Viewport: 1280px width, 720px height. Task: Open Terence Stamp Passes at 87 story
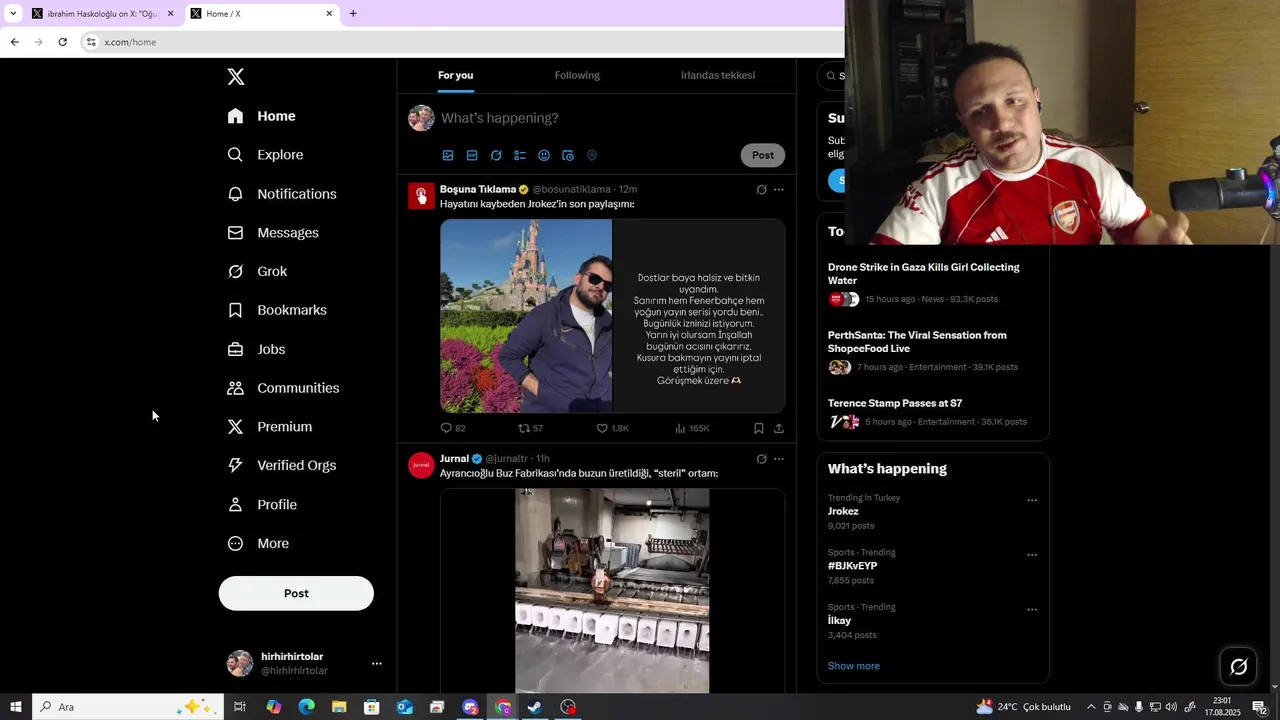pyautogui.click(x=932, y=412)
